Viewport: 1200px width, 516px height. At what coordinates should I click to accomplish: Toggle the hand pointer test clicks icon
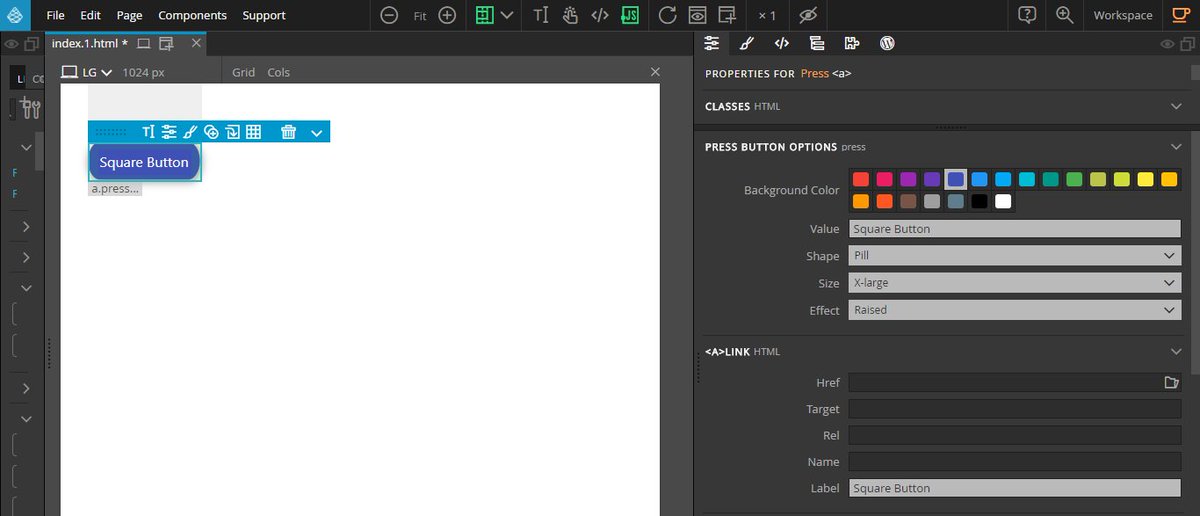click(x=571, y=15)
